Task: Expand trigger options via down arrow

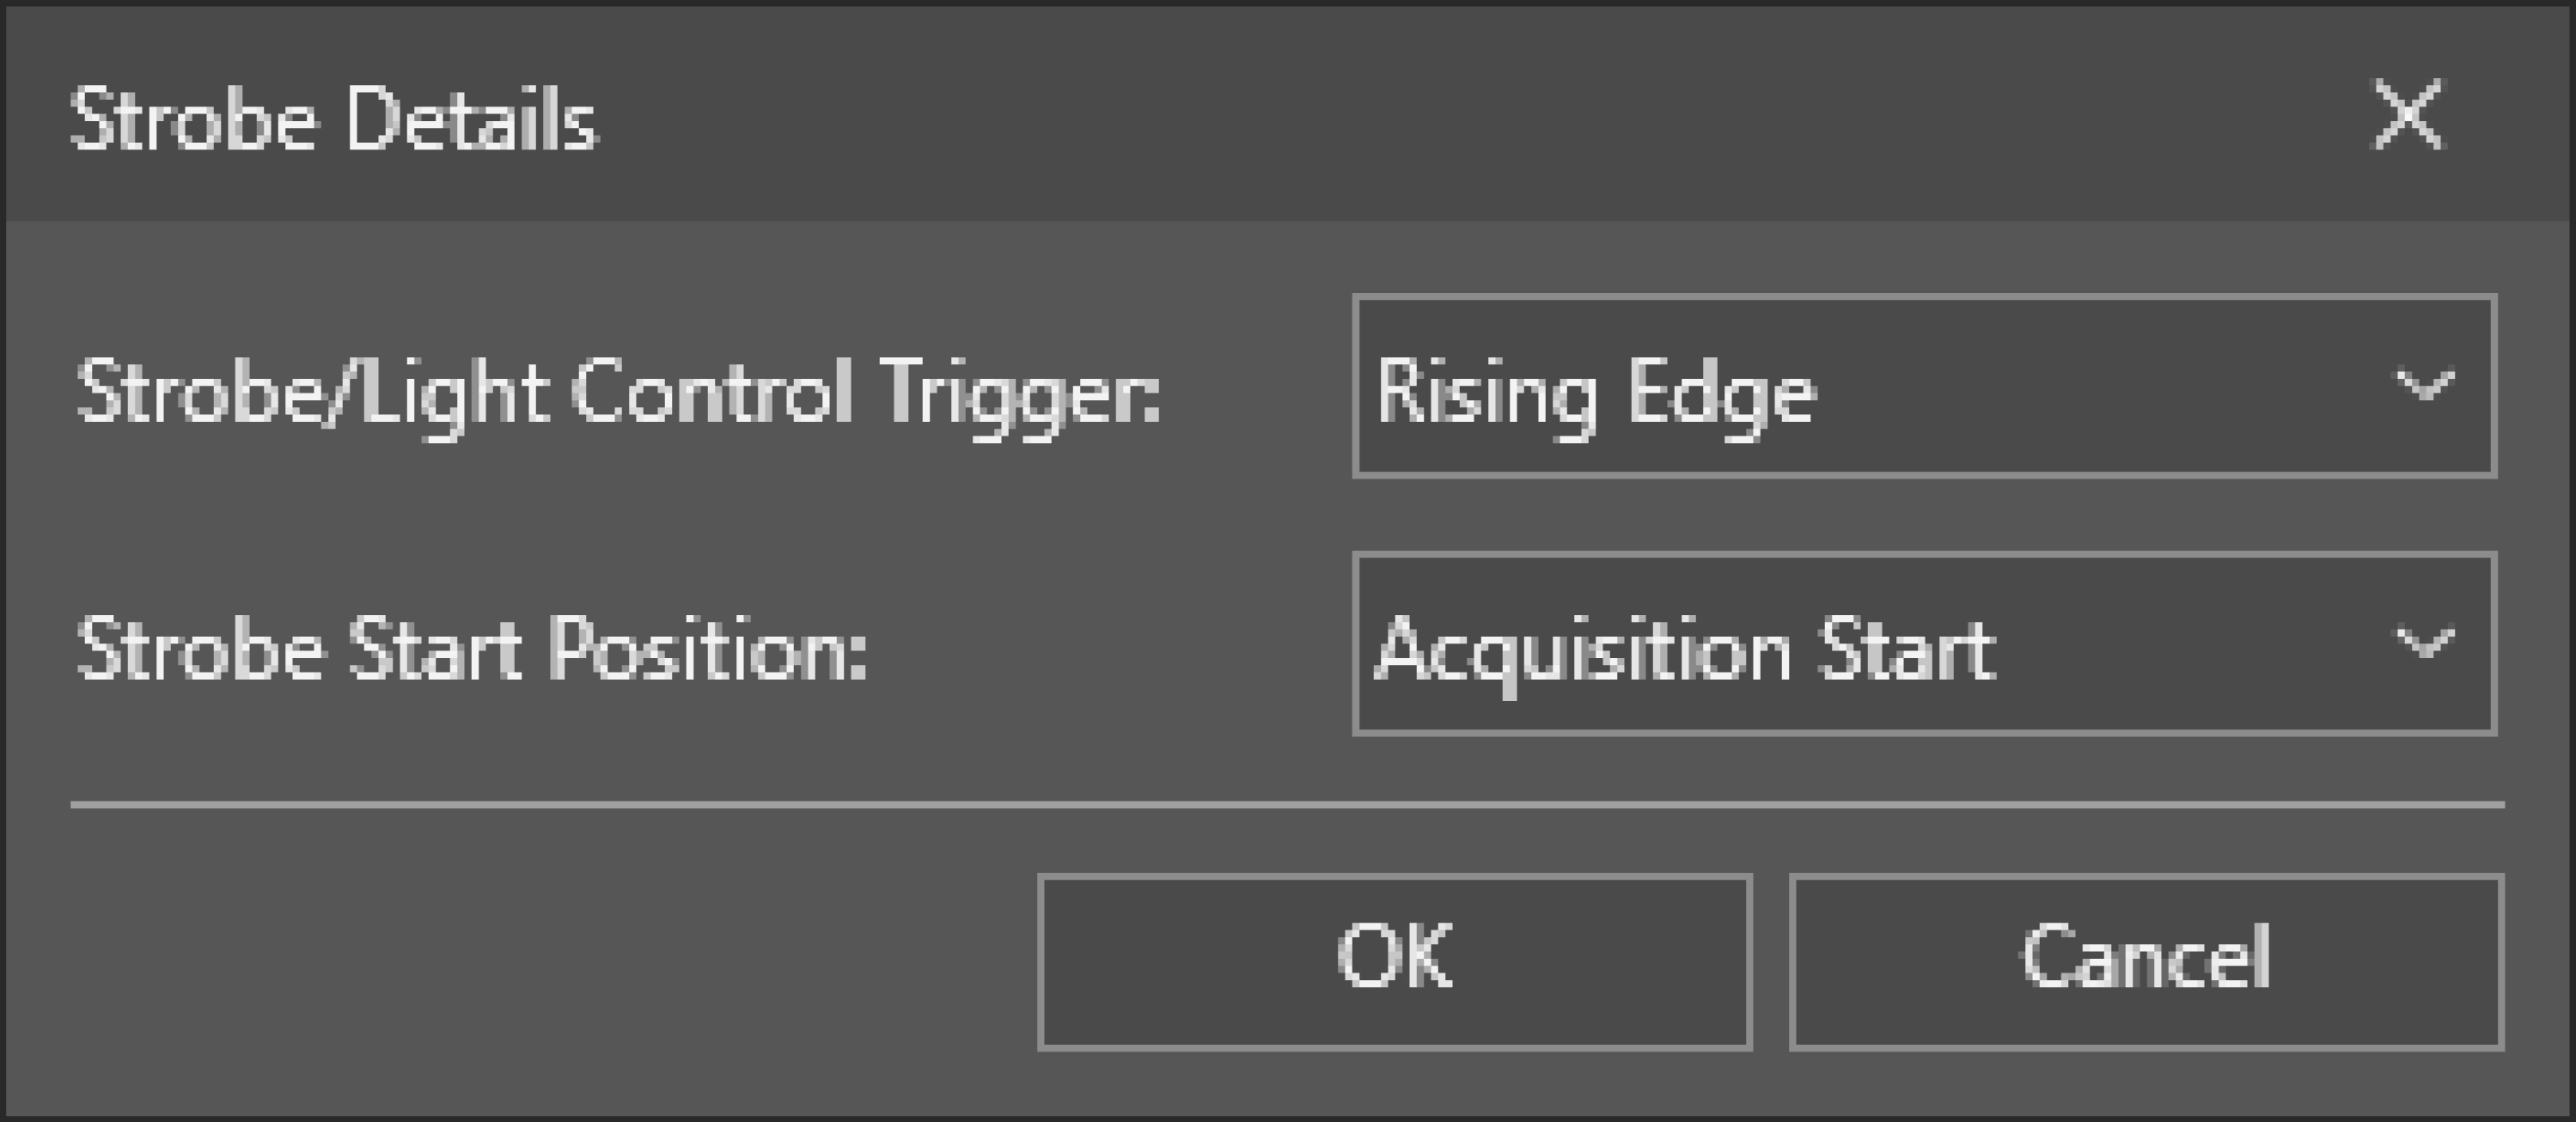Action: tap(2424, 385)
